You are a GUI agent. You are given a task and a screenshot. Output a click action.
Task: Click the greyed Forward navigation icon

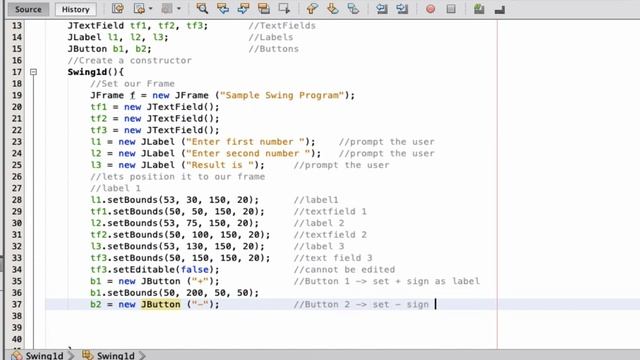(167, 9)
